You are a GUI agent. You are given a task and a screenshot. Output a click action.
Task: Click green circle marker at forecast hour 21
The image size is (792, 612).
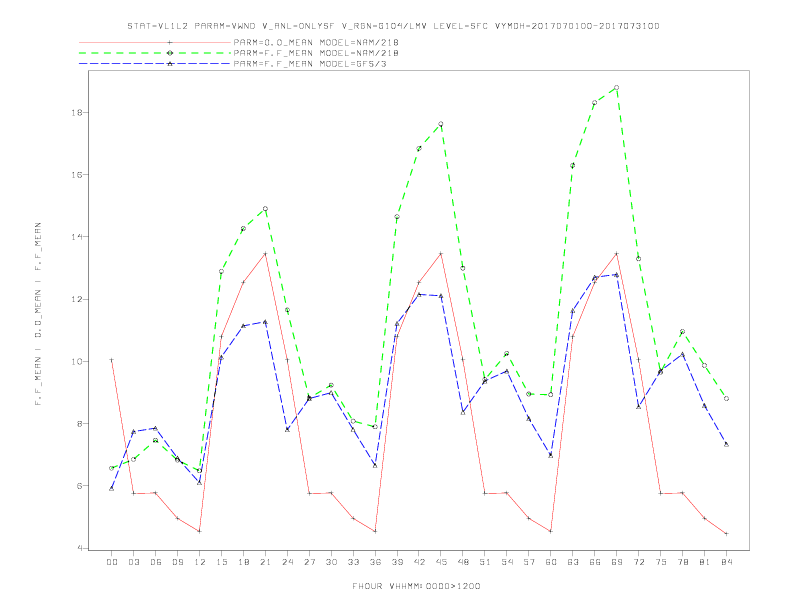click(x=265, y=209)
